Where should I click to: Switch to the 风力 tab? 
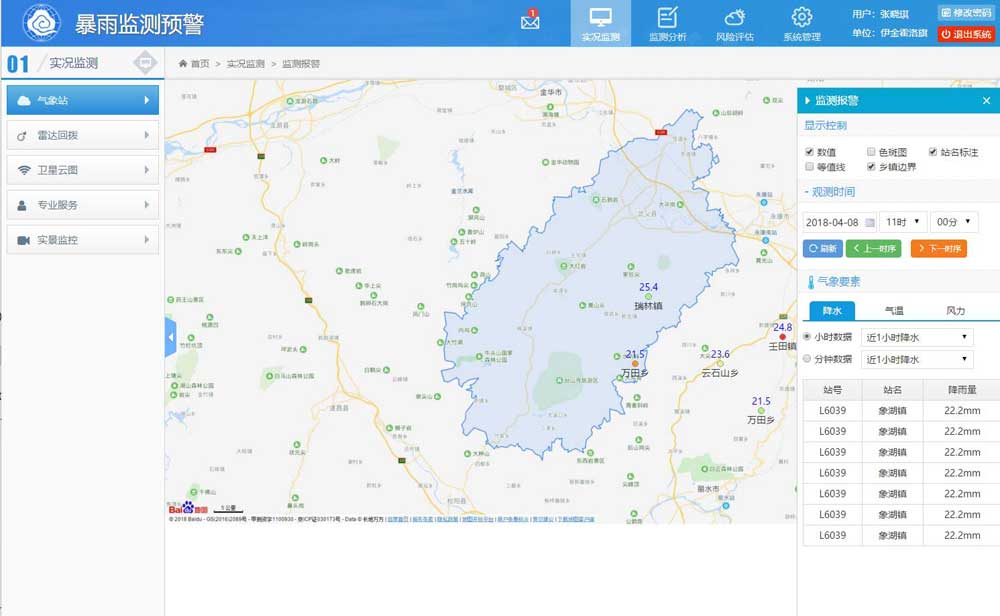point(955,311)
